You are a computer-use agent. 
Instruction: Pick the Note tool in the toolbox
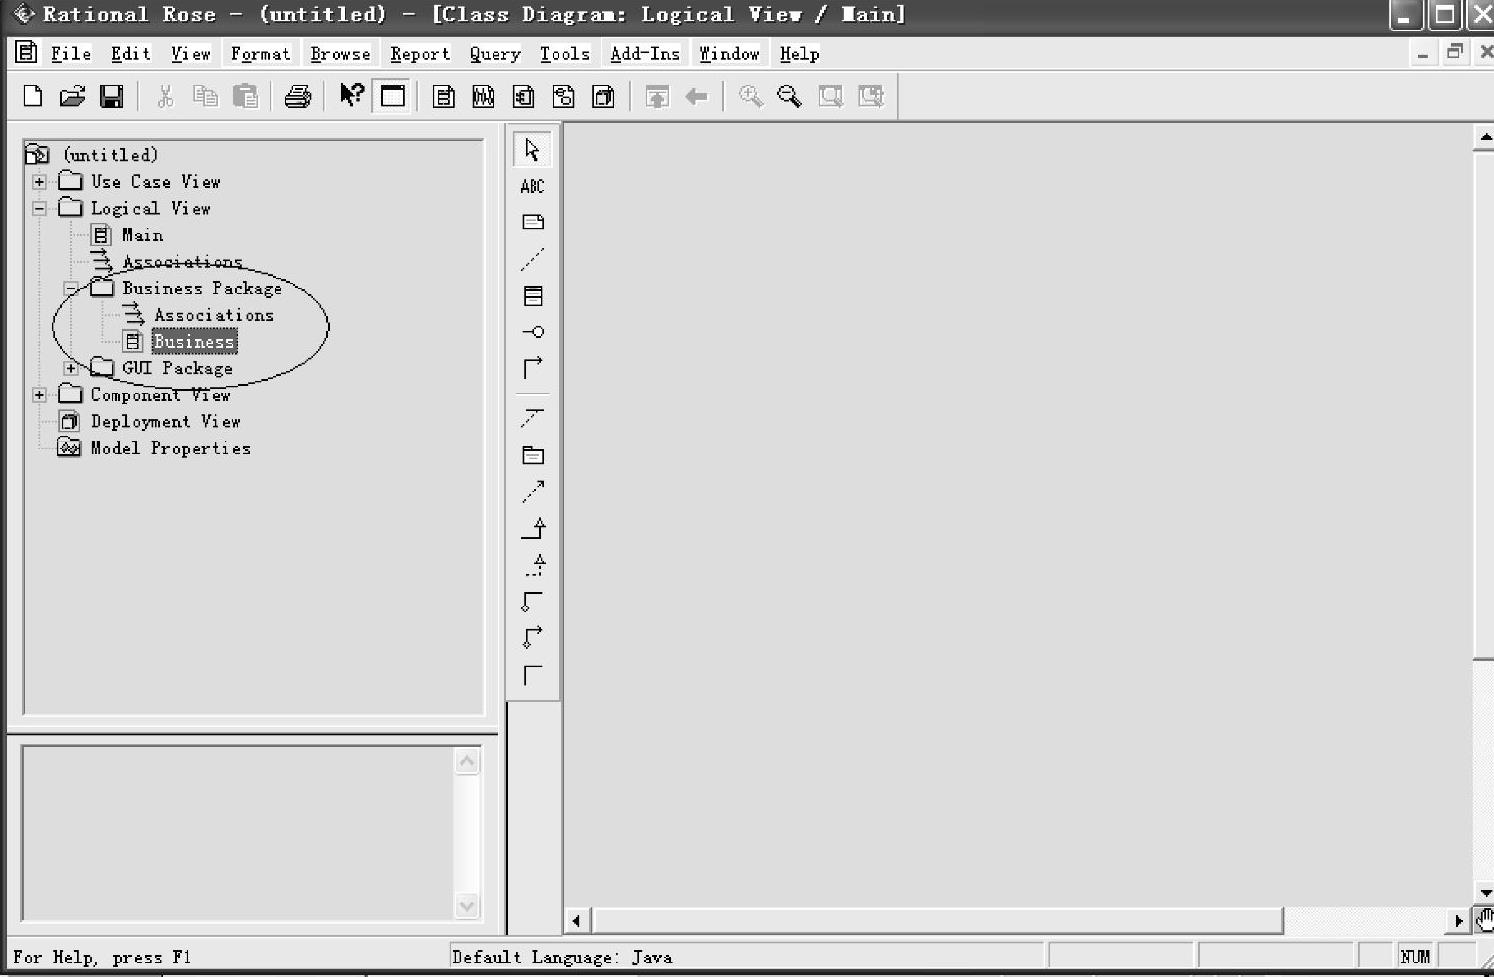[533, 222]
